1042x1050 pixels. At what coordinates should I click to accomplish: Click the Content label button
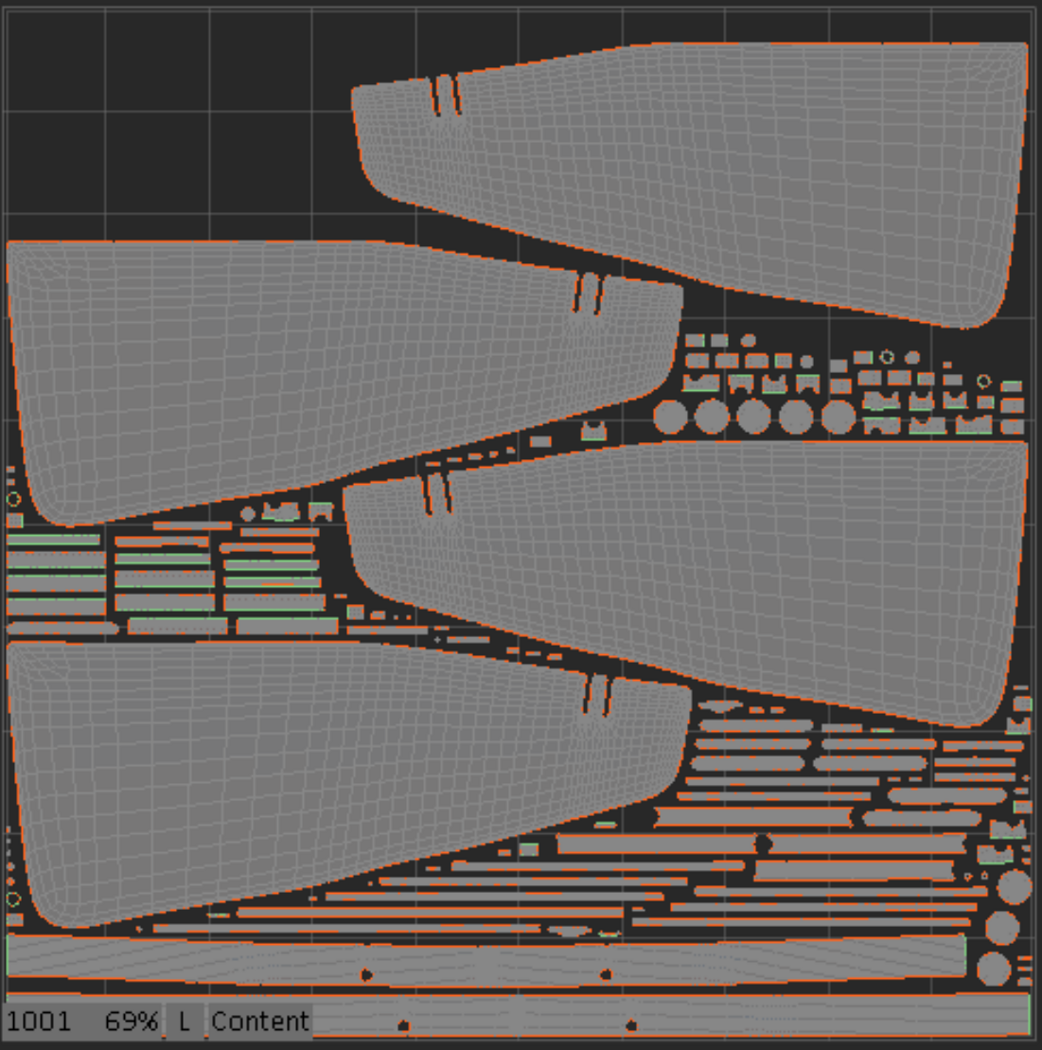pyautogui.click(x=260, y=1022)
